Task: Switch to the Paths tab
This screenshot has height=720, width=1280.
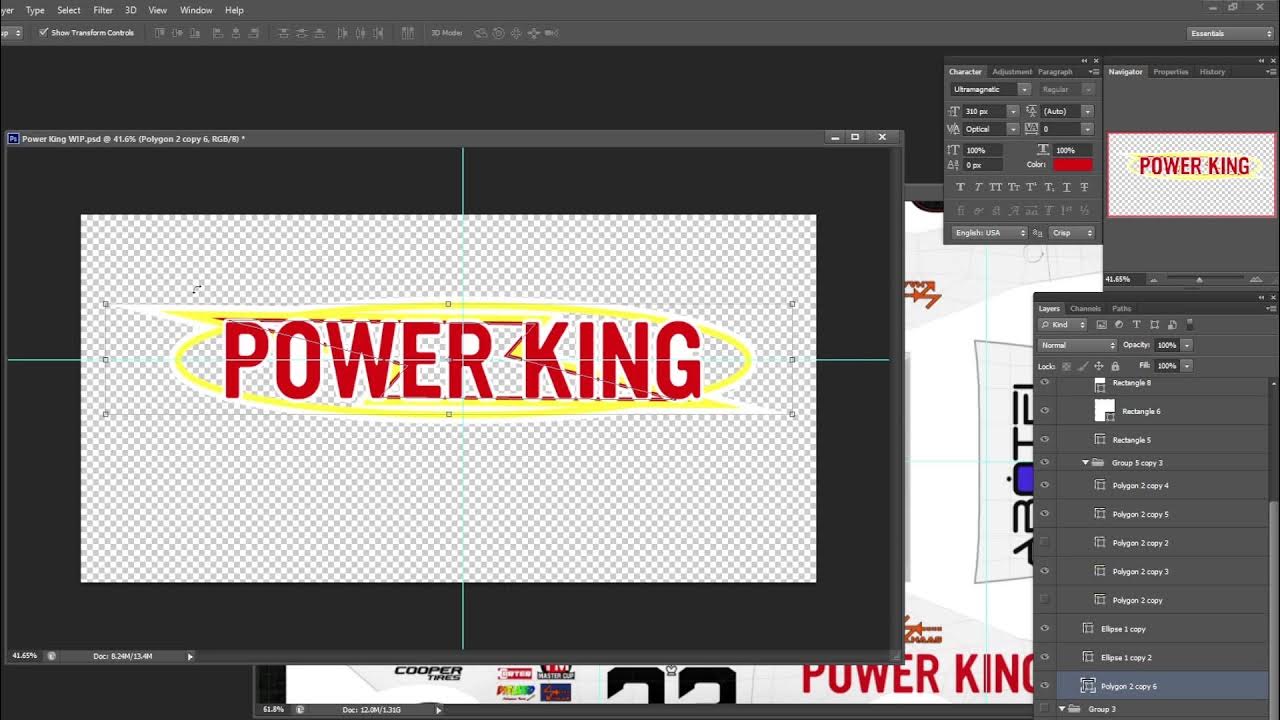Action: 1122,308
